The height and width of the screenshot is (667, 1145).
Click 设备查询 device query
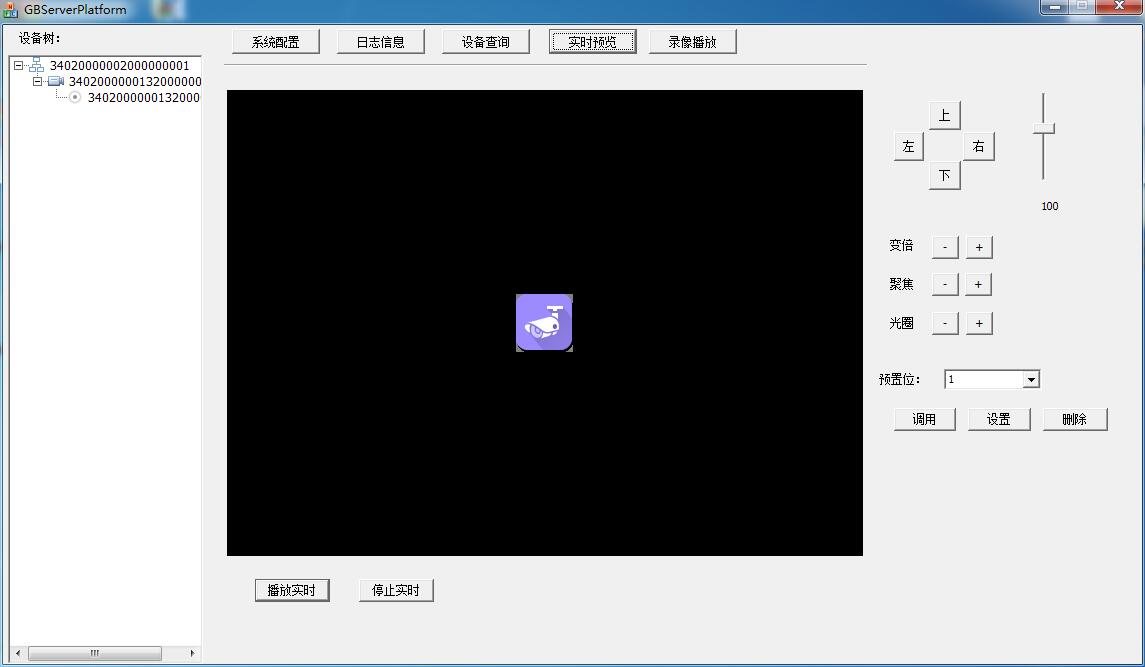pyautogui.click(x=486, y=41)
